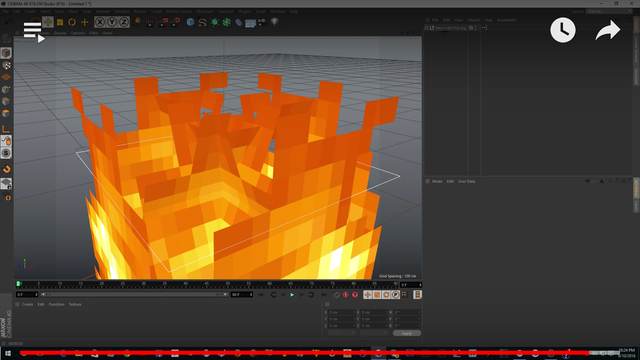
Task: Switch to Points mode
Action: (x=6, y=89)
